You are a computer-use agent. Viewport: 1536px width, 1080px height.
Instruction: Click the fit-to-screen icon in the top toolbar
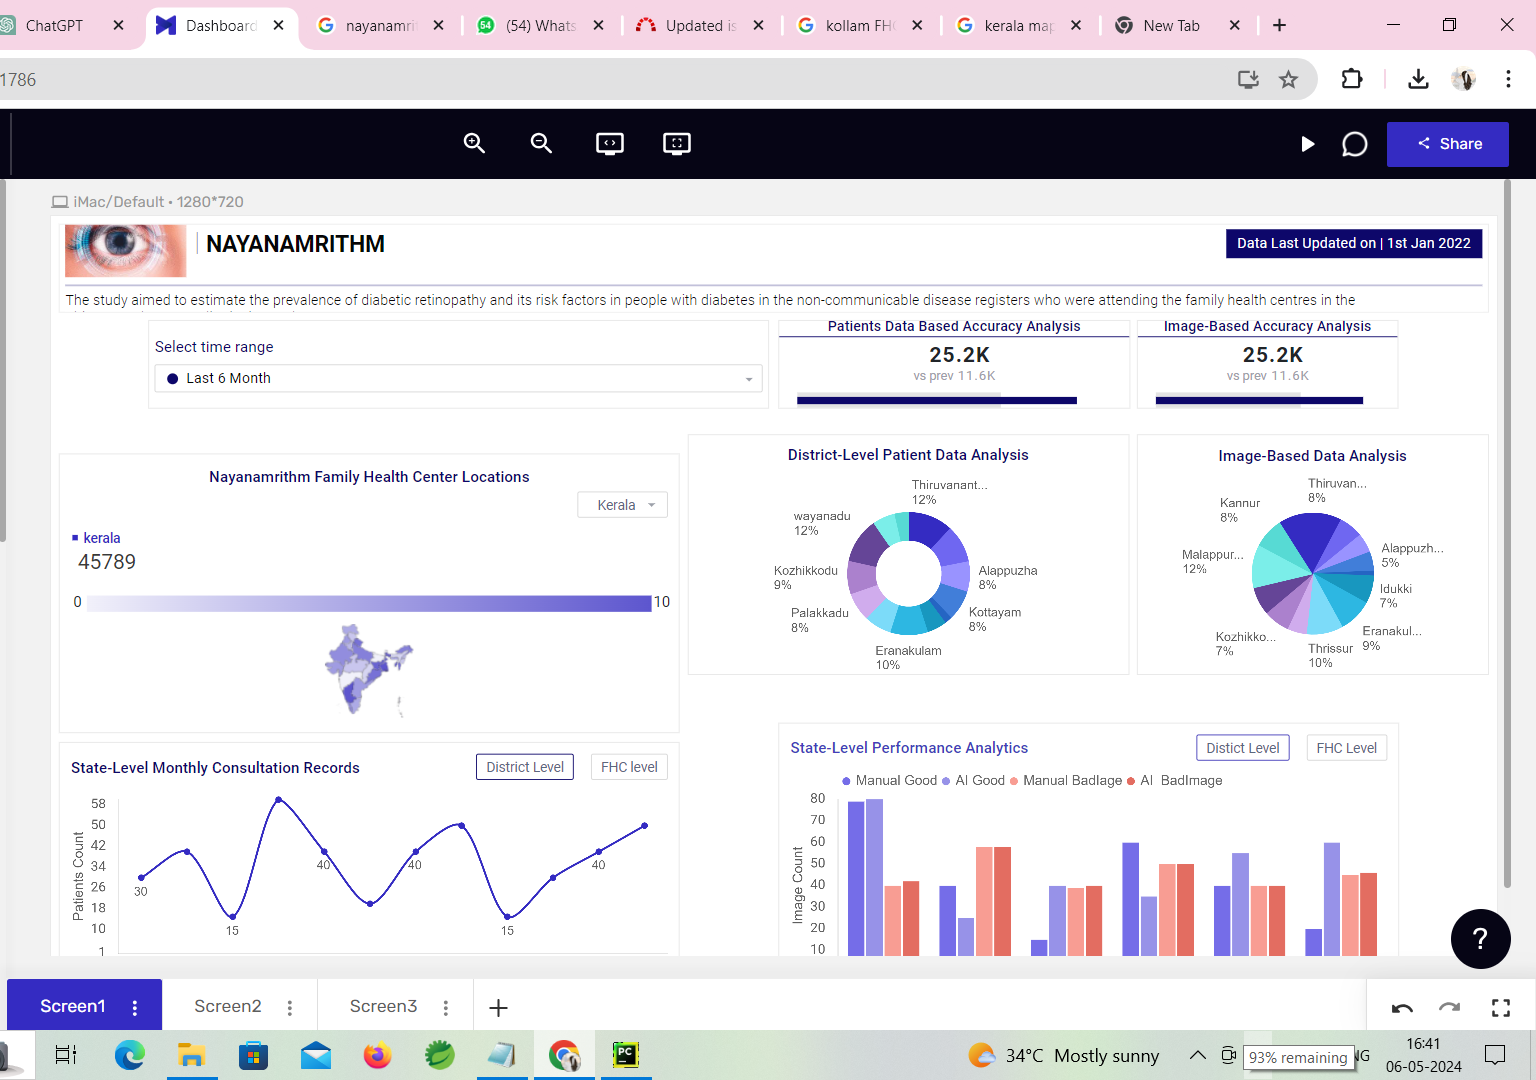pos(677,144)
